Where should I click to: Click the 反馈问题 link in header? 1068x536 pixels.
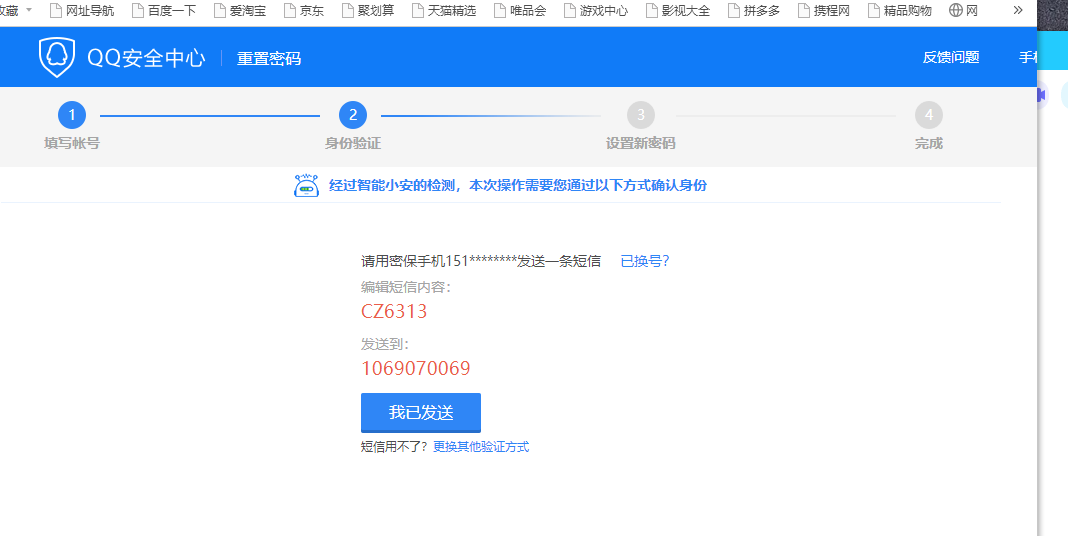click(951, 57)
